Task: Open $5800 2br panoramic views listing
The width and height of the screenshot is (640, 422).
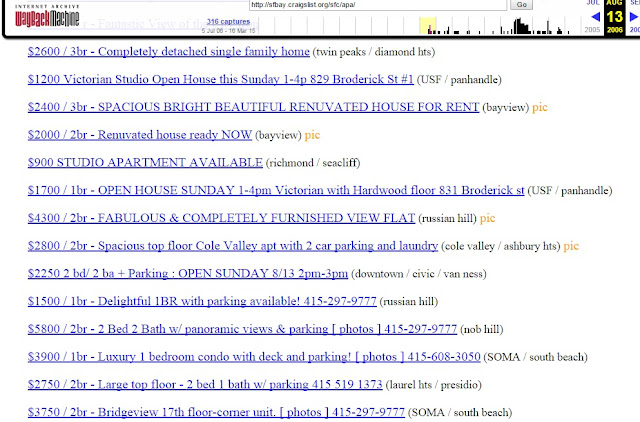Action: (242, 329)
